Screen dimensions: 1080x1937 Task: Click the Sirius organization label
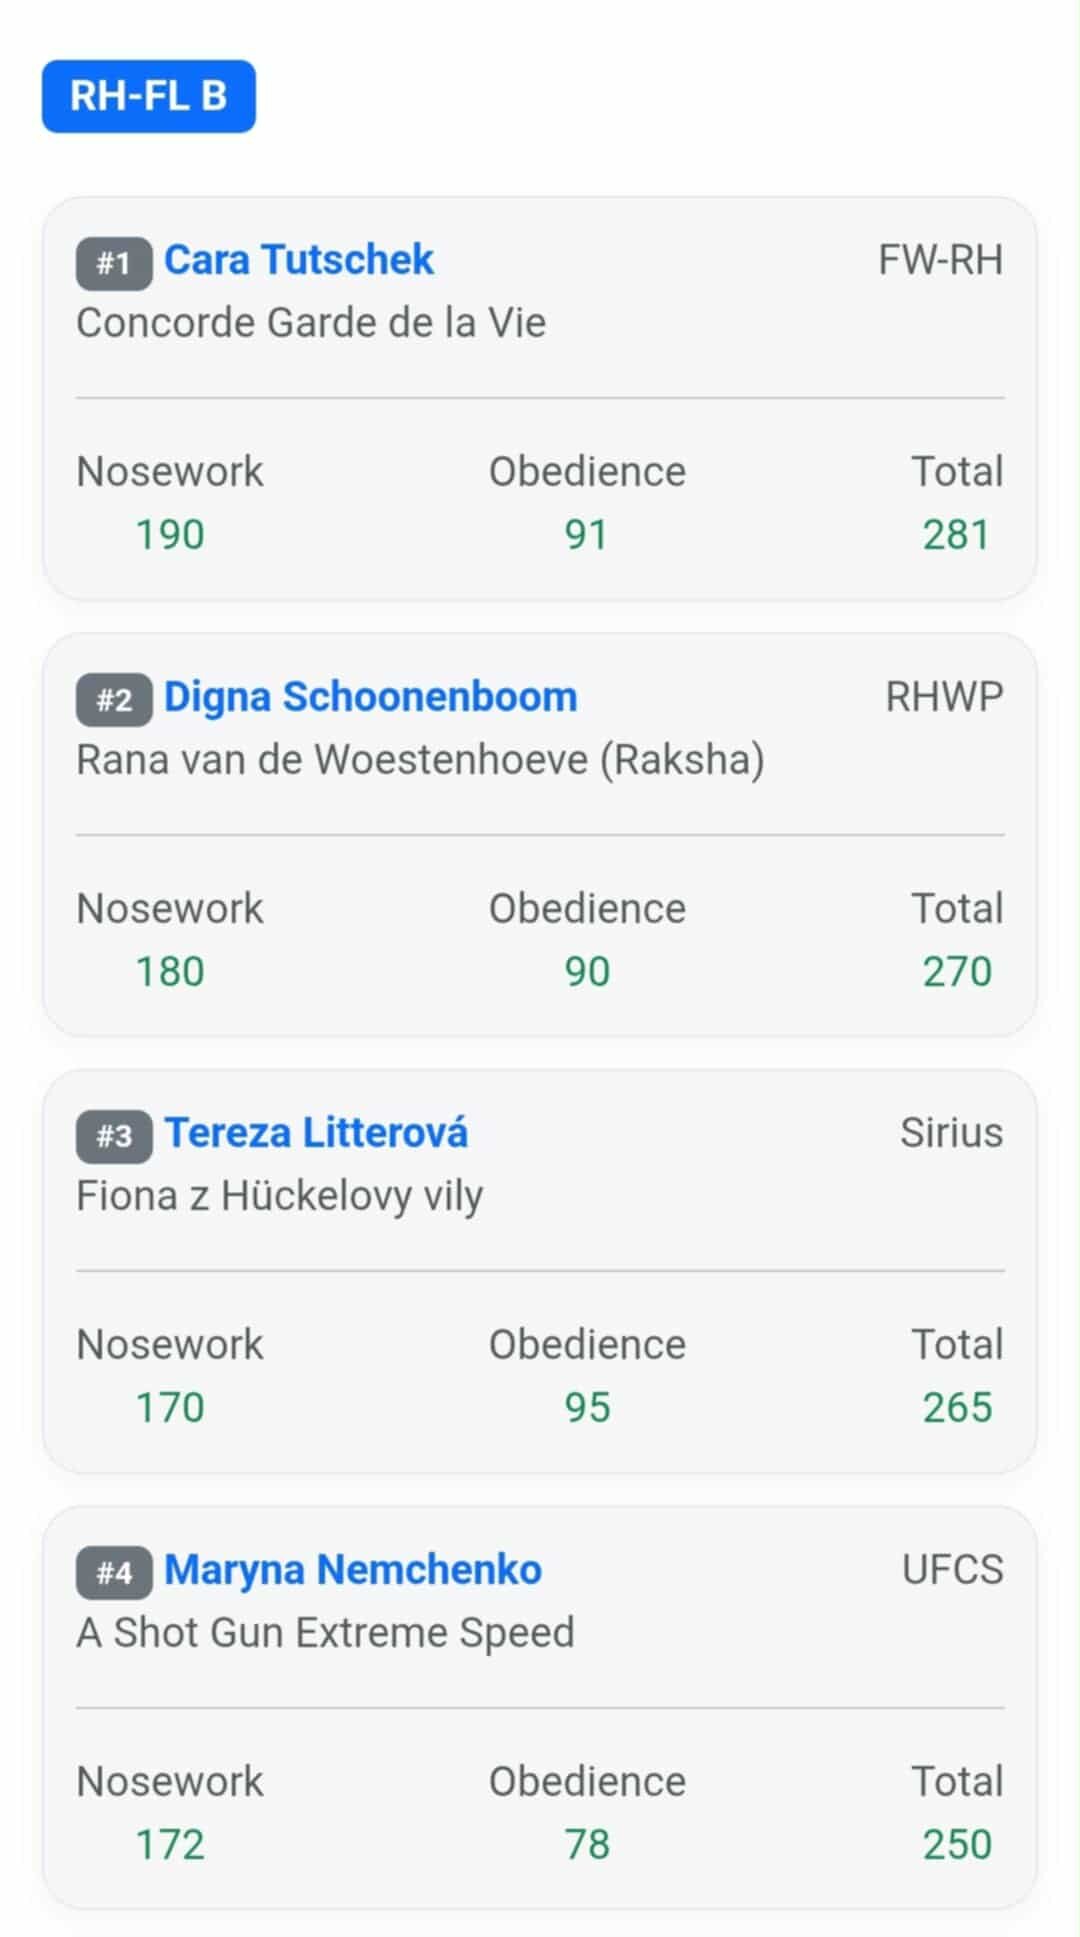click(x=951, y=1133)
